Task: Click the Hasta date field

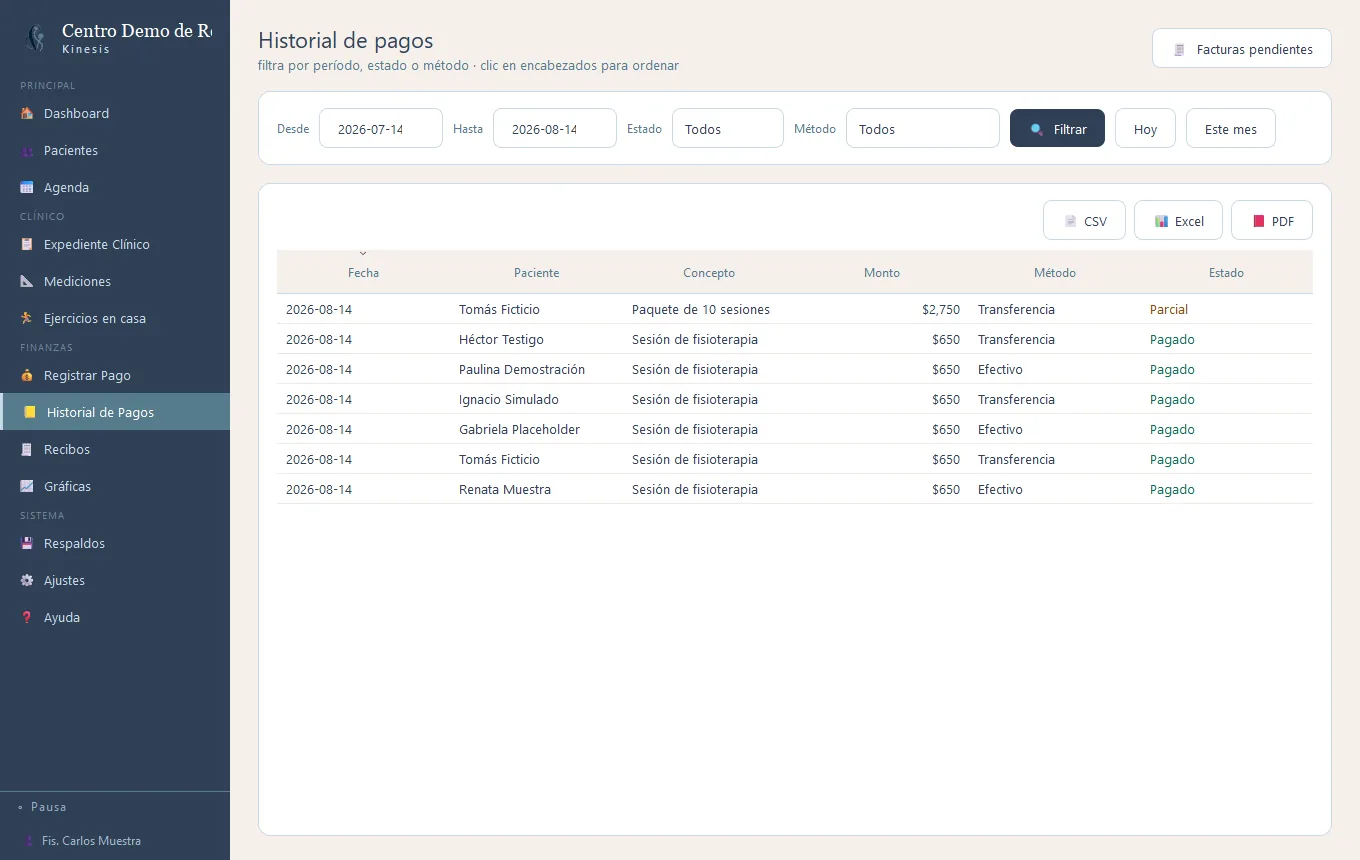Action: pos(555,128)
